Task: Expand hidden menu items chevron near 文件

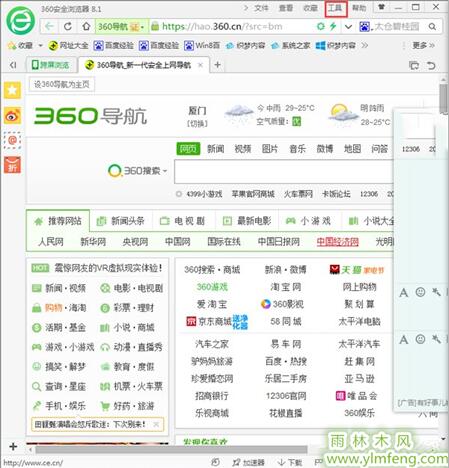Action: pos(246,8)
